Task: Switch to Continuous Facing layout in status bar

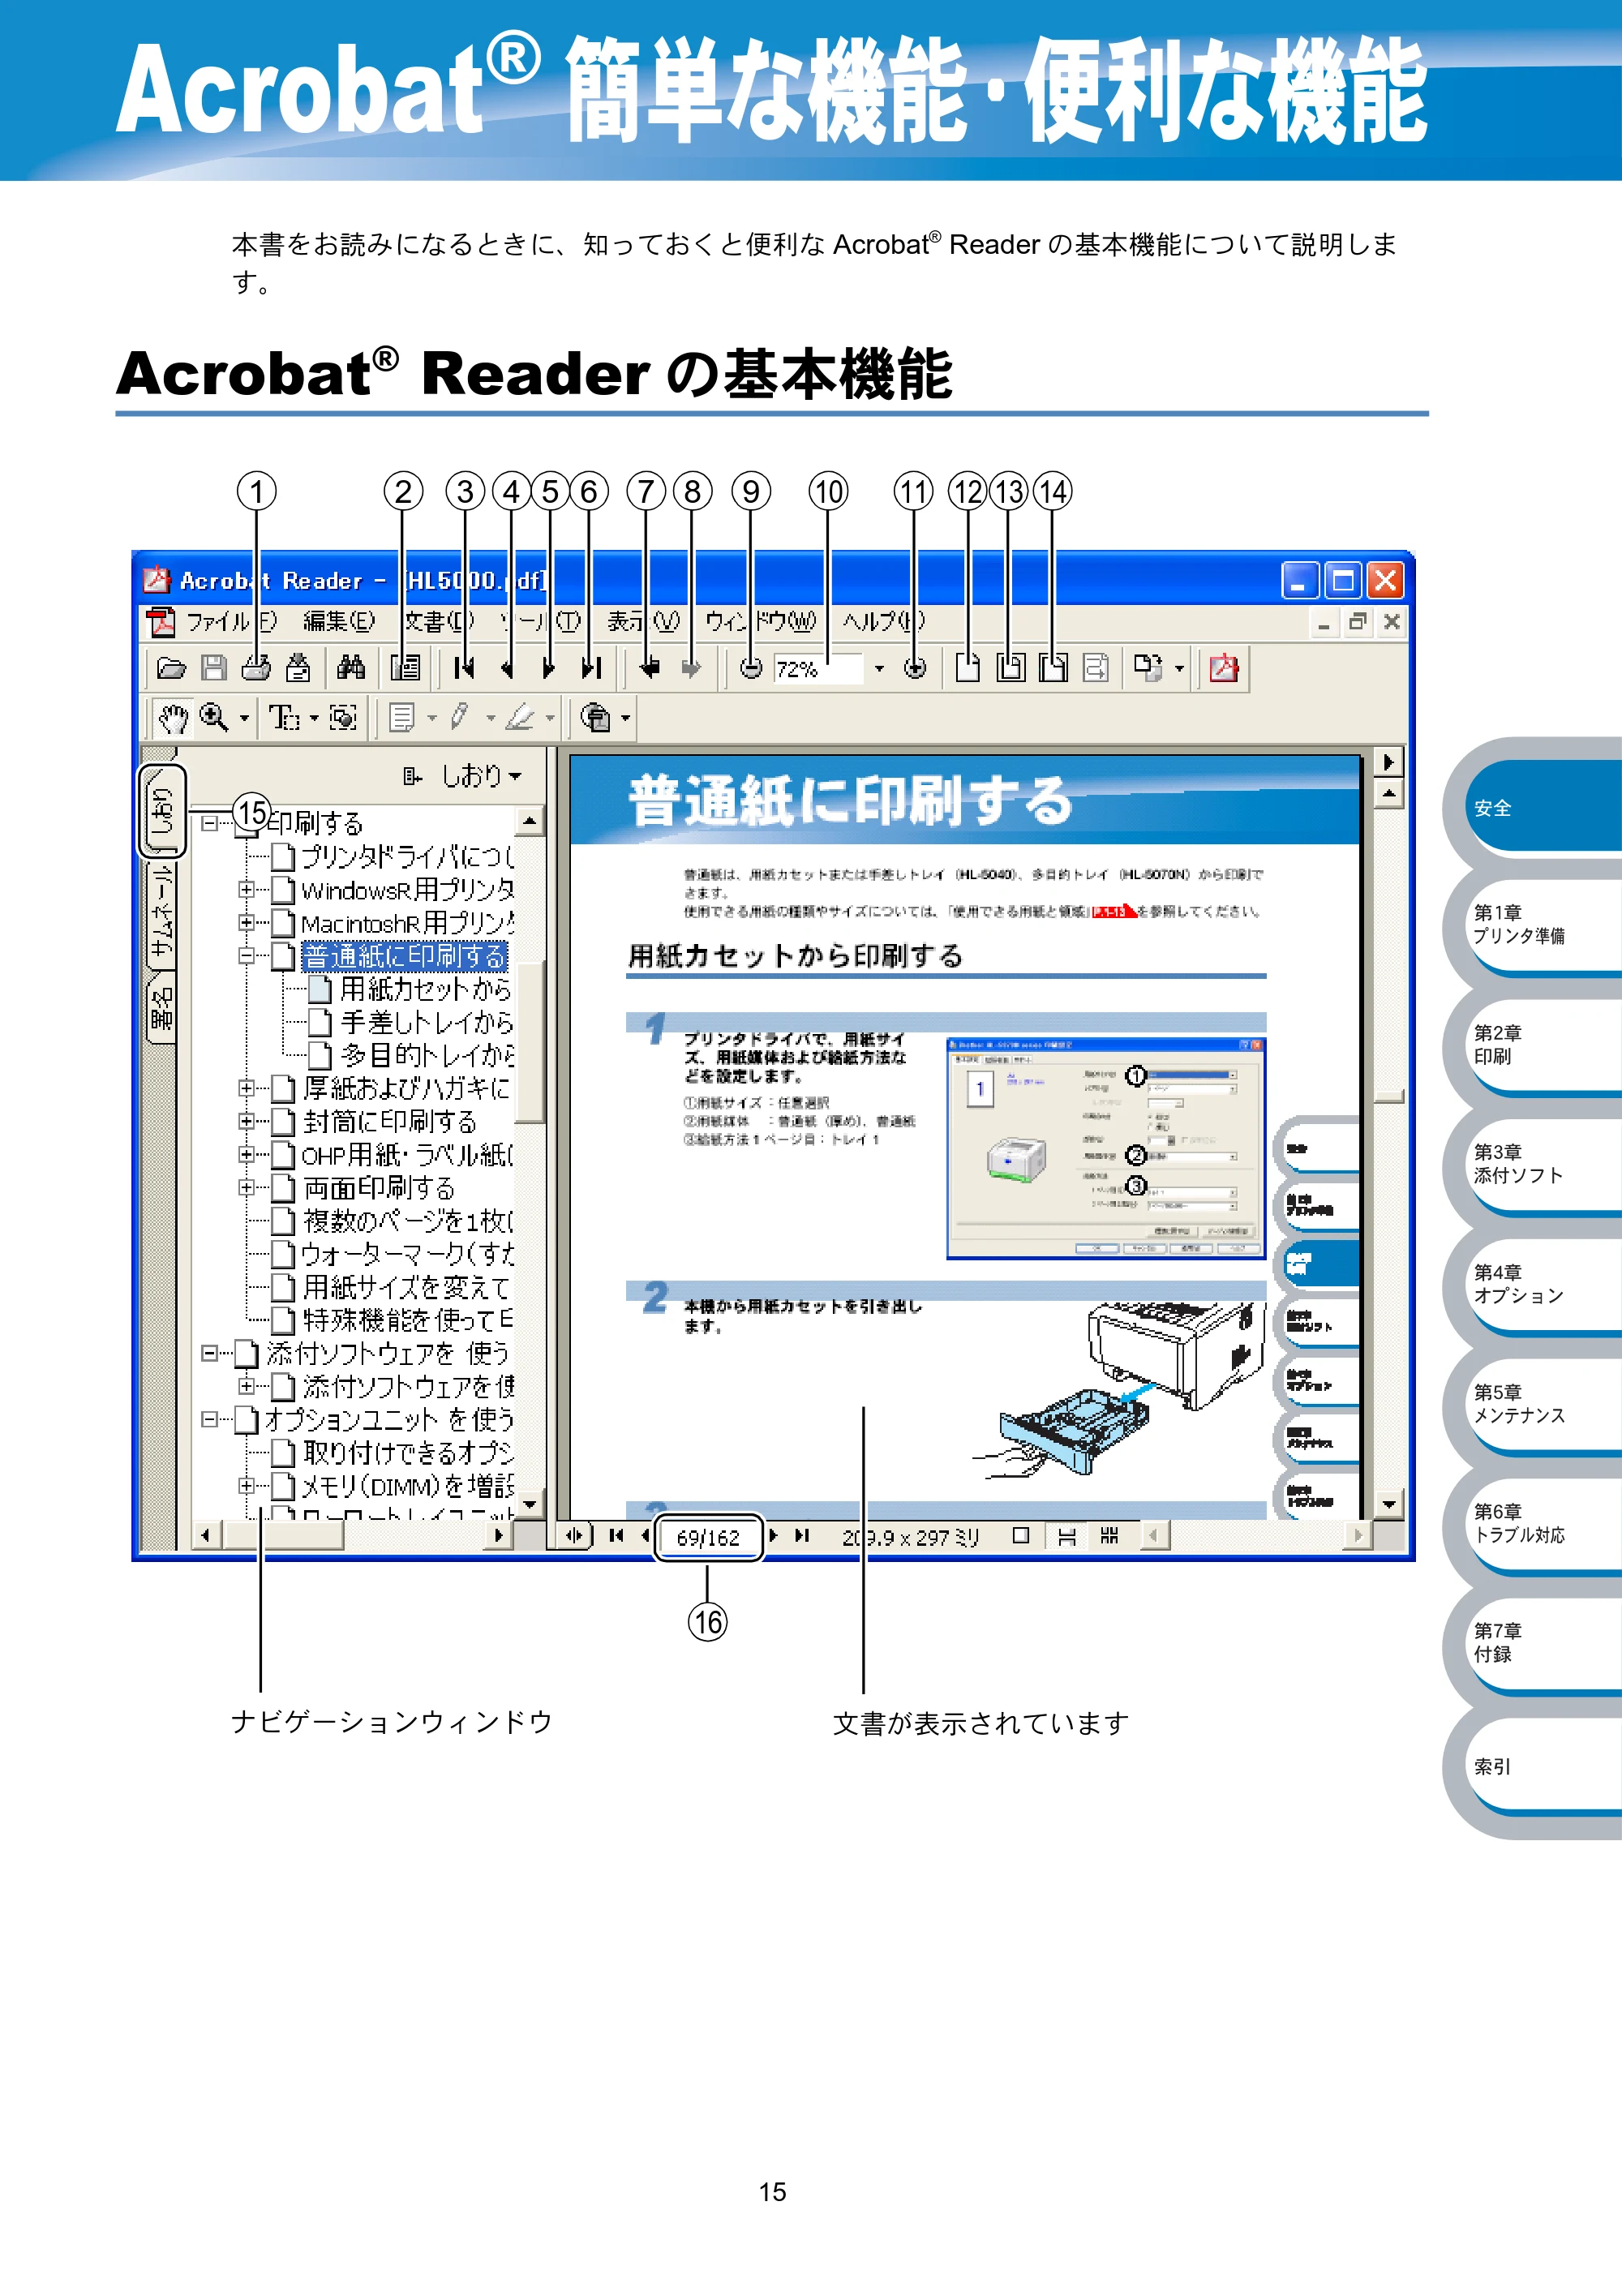Action: tap(1109, 1535)
